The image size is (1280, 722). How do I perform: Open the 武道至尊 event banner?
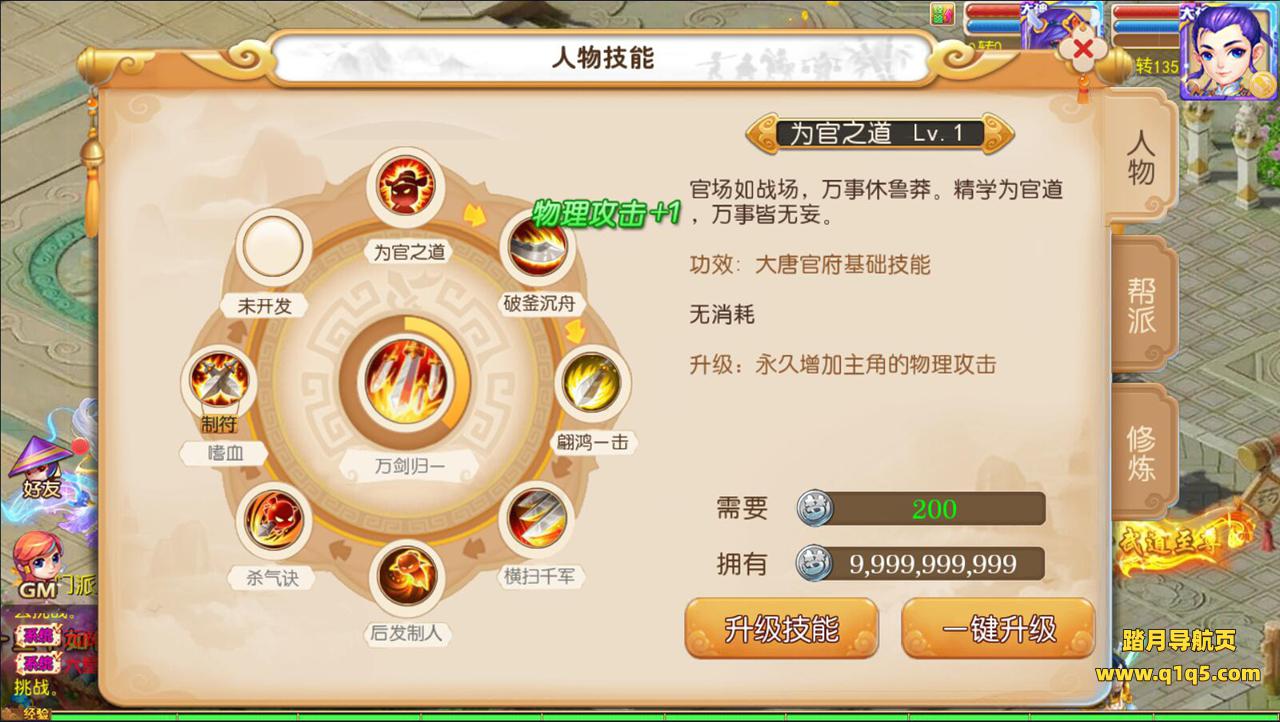tap(1185, 538)
